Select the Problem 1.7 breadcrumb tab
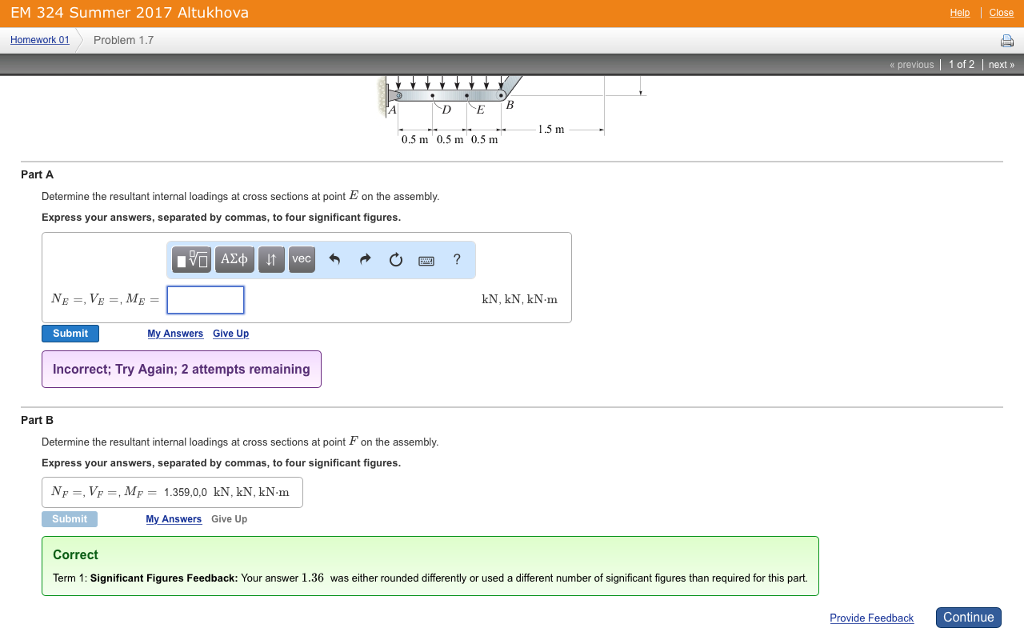Screen dimensions: 1024x640 [x=123, y=40]
